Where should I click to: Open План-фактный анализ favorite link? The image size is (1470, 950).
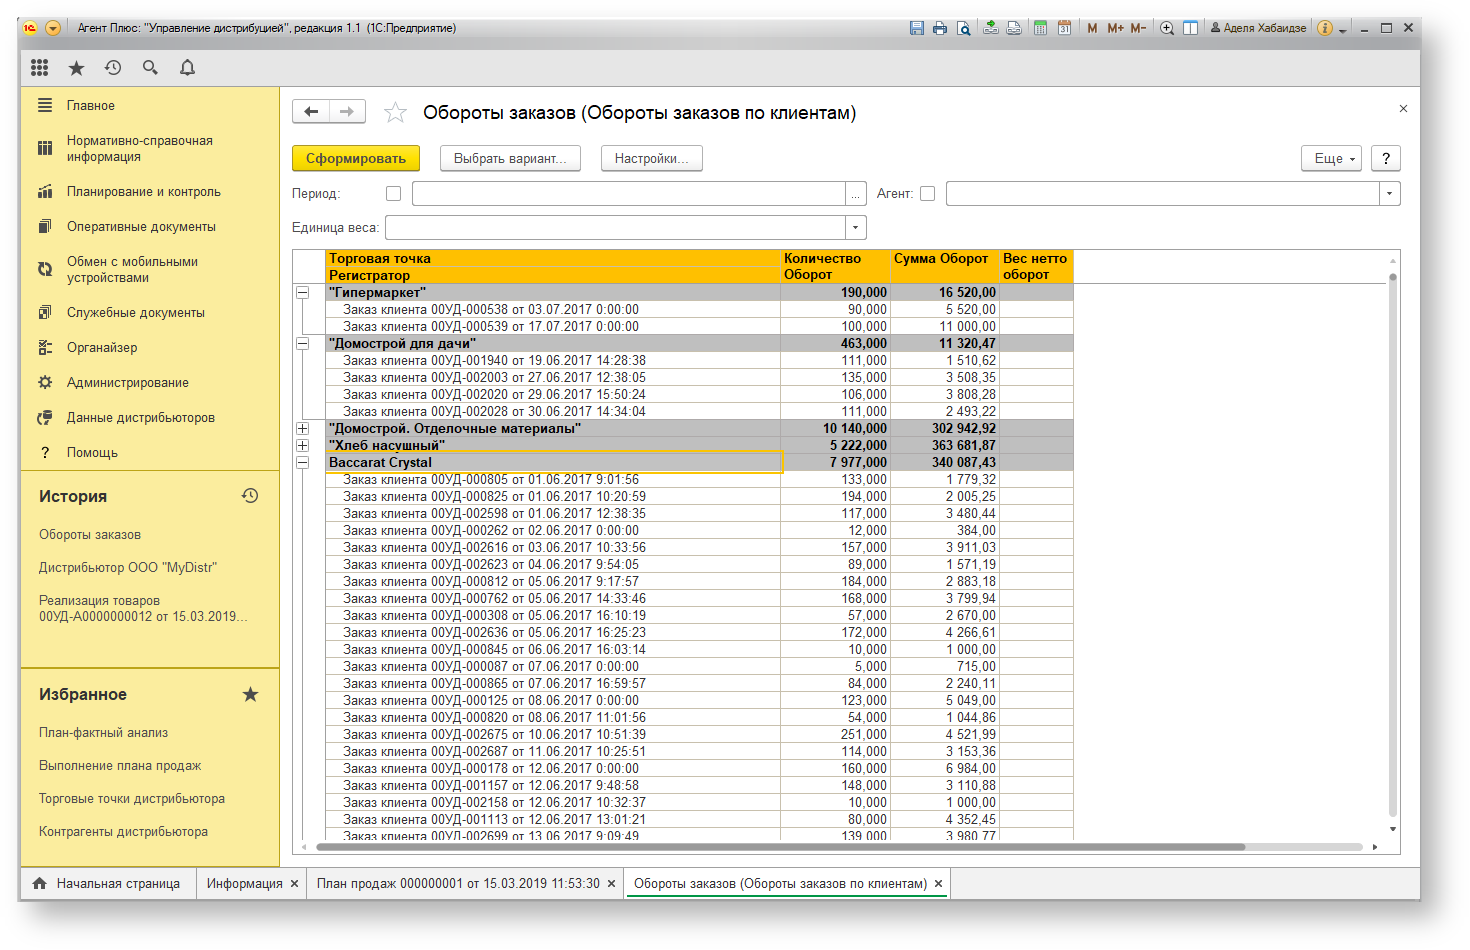click(x=103, y=732)
